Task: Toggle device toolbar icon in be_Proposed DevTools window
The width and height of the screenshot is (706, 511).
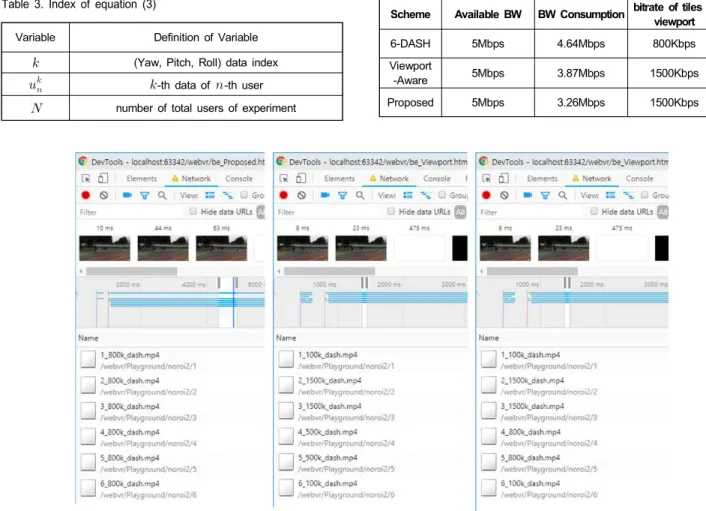Action: click(103, 179)
